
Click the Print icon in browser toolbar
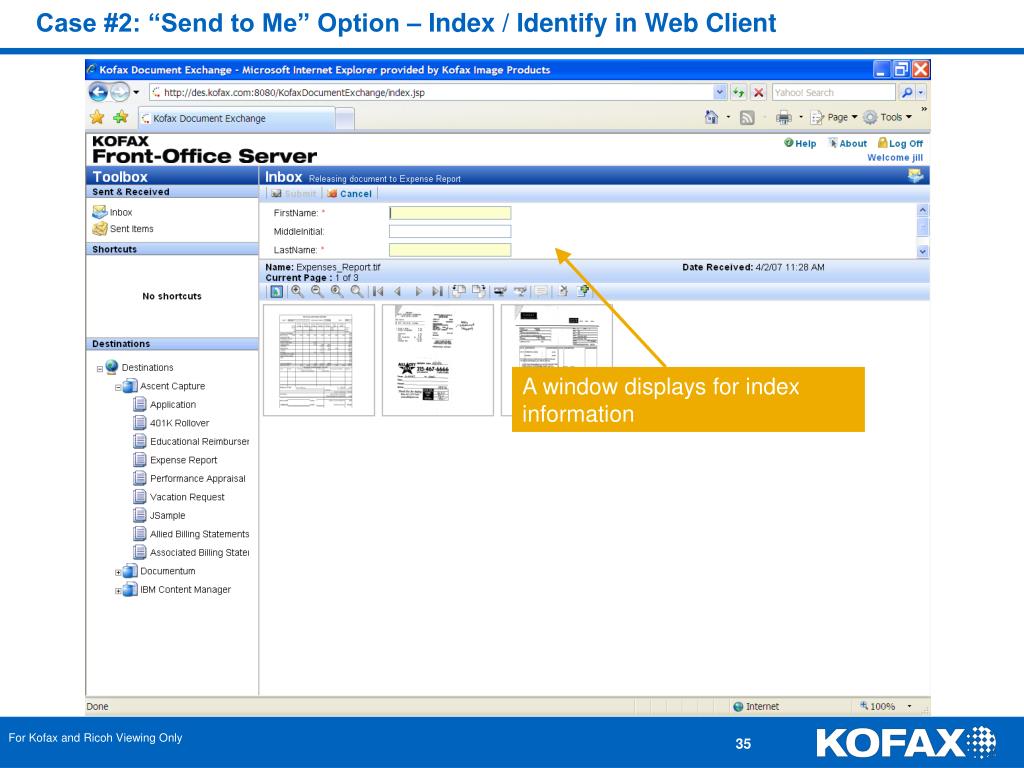click(x=783, y=118)
